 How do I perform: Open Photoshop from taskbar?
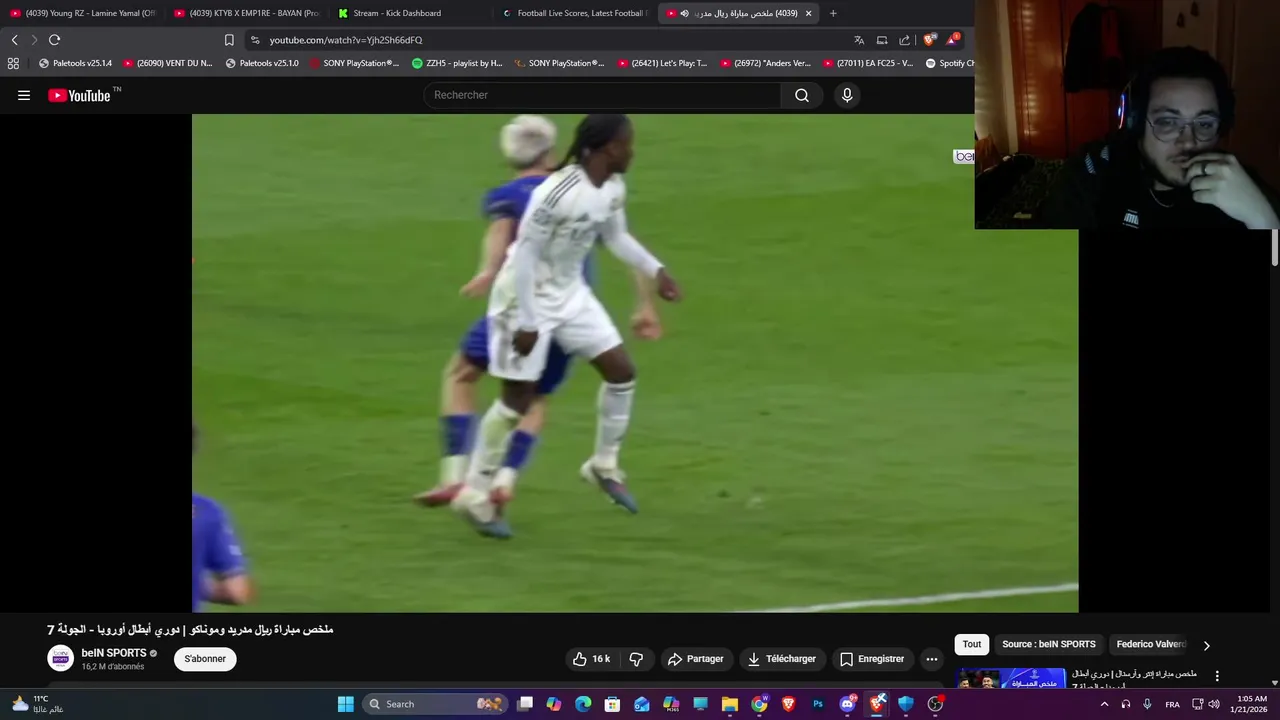(x=818, y=704)
